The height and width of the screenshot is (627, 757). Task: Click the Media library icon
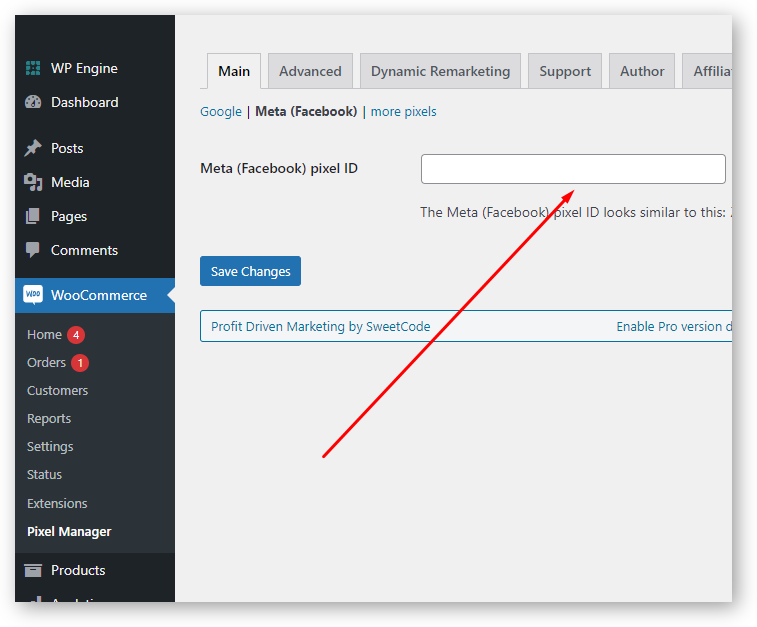33,182
